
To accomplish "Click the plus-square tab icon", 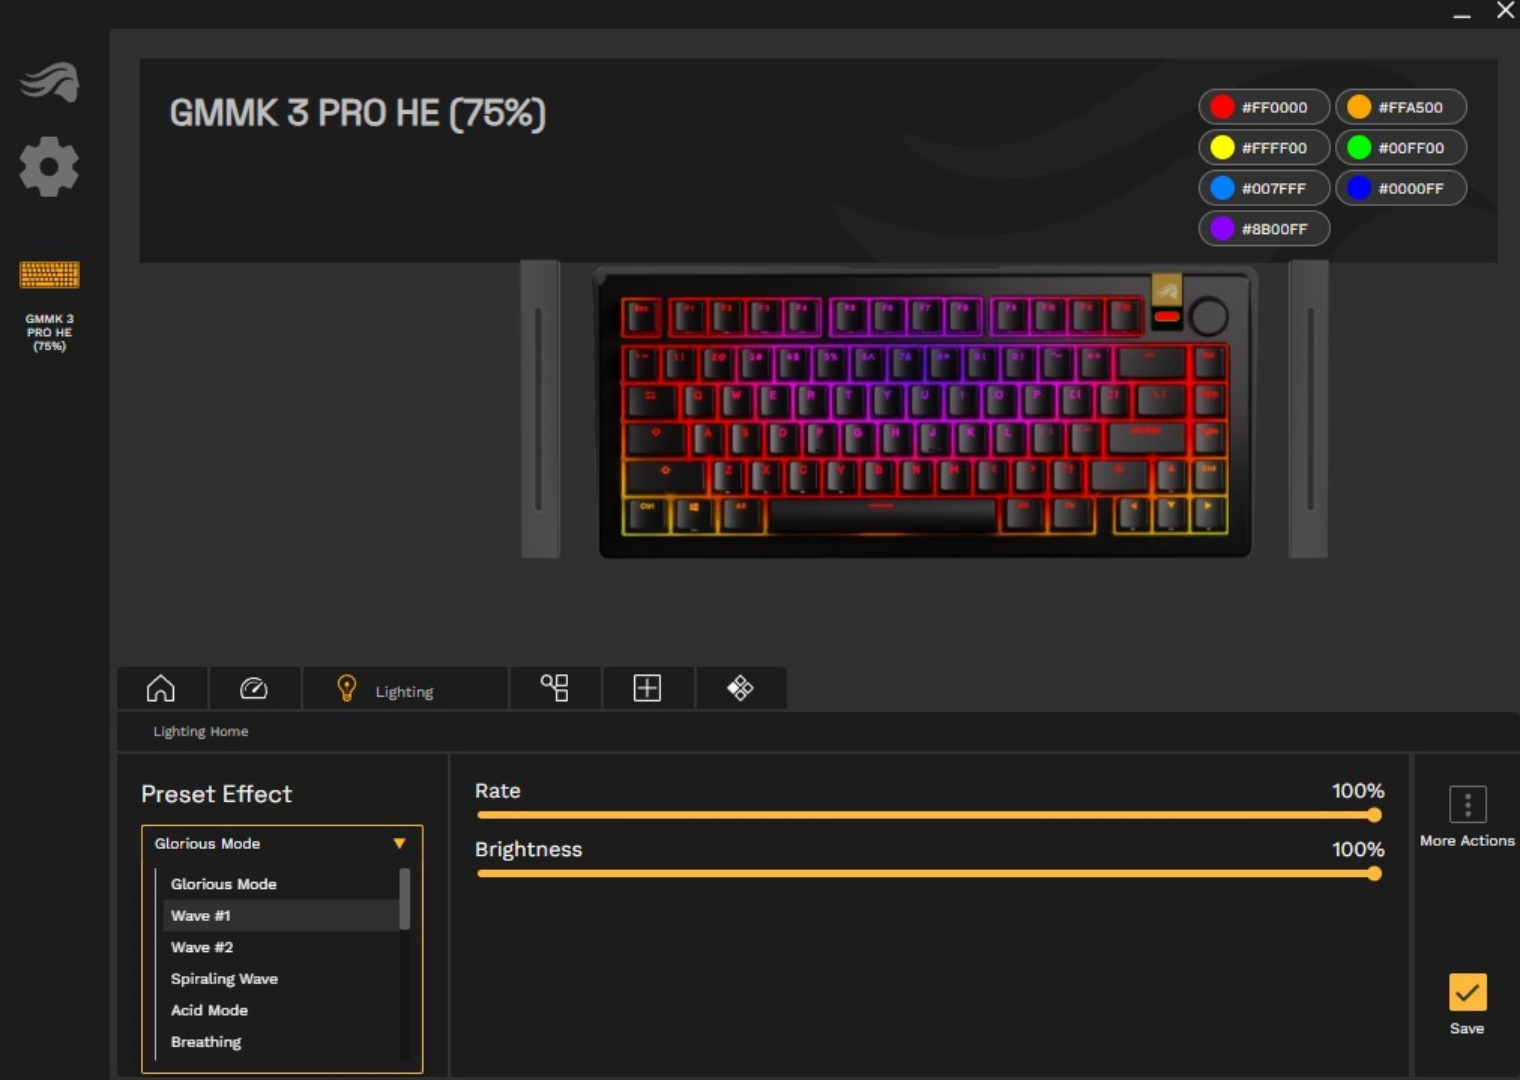I will (647, 688).
